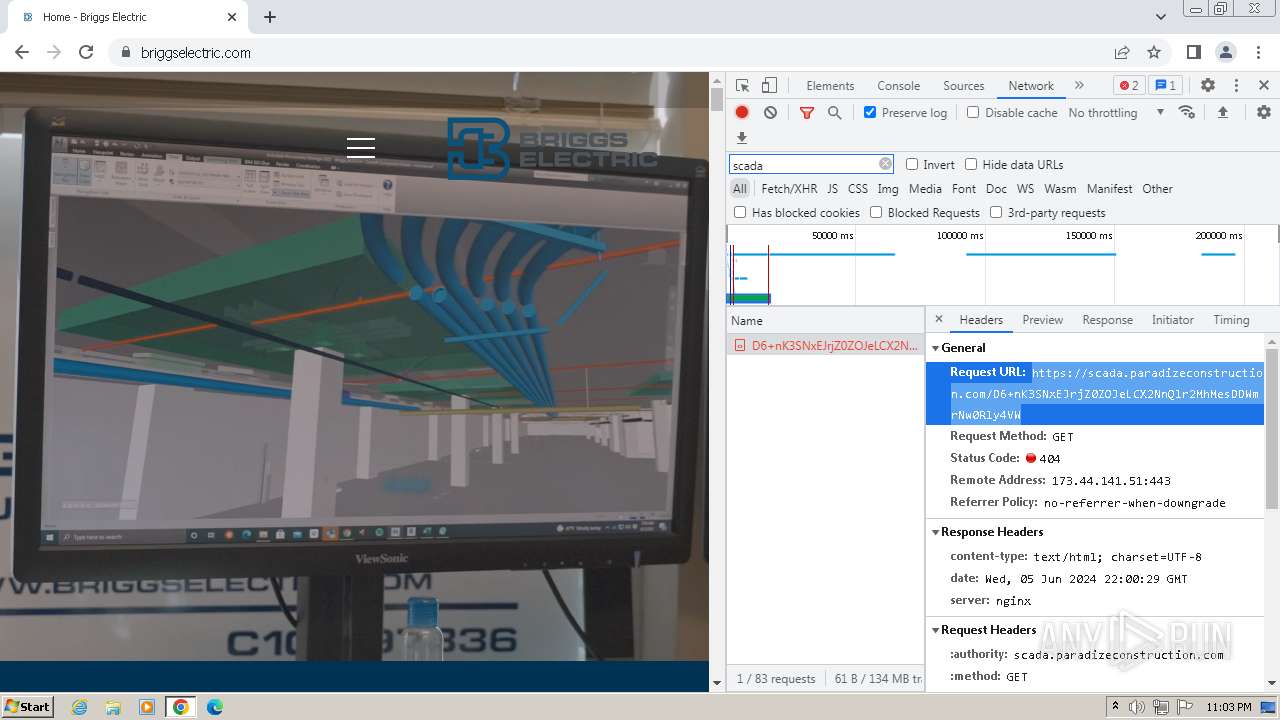Open the Chrome profile avatar
This screenshot has height=720, width=1280.
coord(1226,52)
